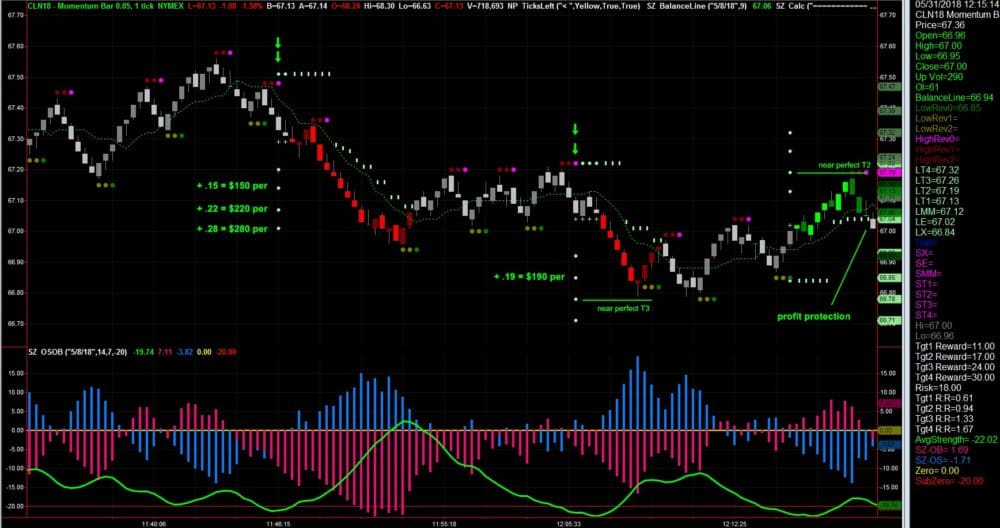Select the 'Low=66.95' row

pos(938,55)
